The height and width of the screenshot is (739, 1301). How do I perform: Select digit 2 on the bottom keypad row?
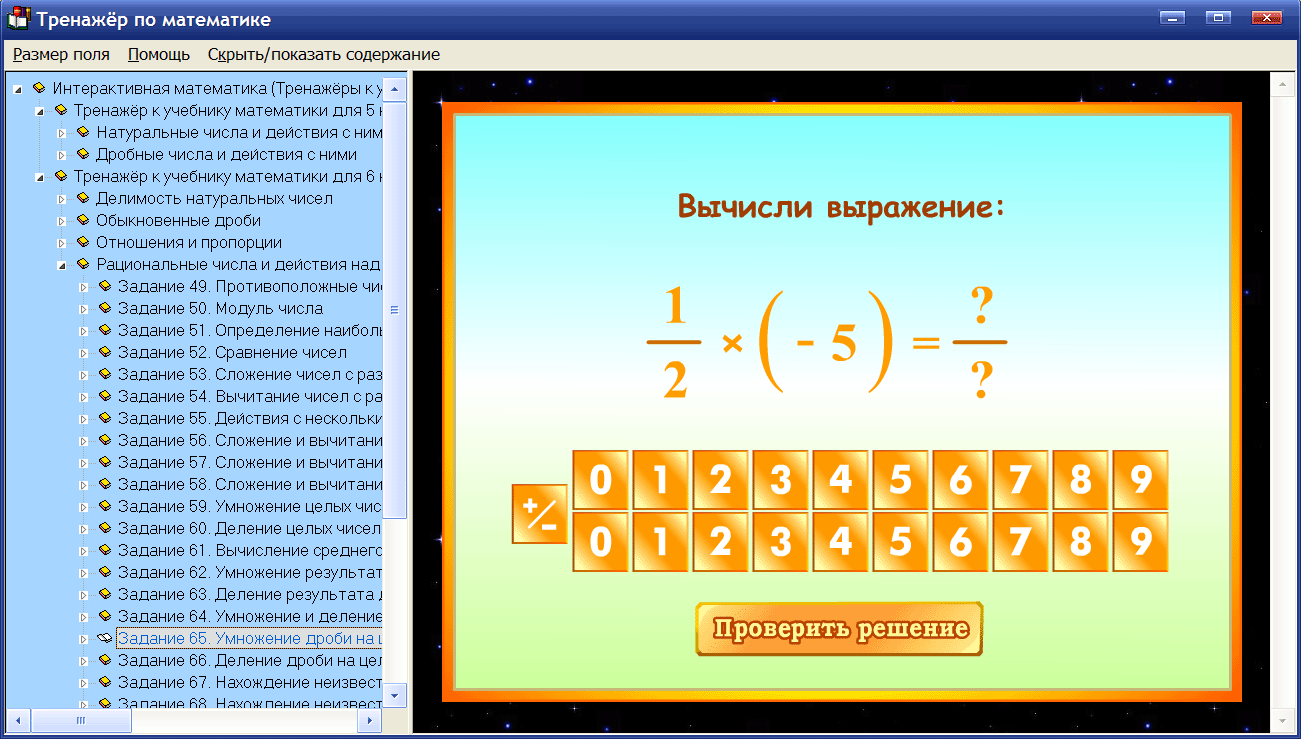[720, 543]
